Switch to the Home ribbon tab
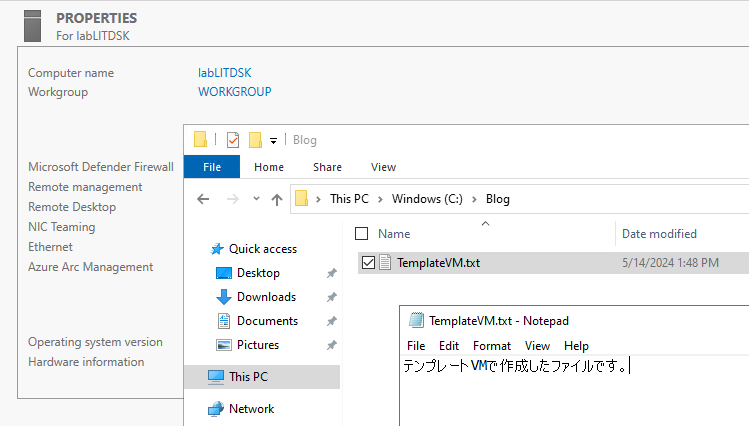 point(269,167)
